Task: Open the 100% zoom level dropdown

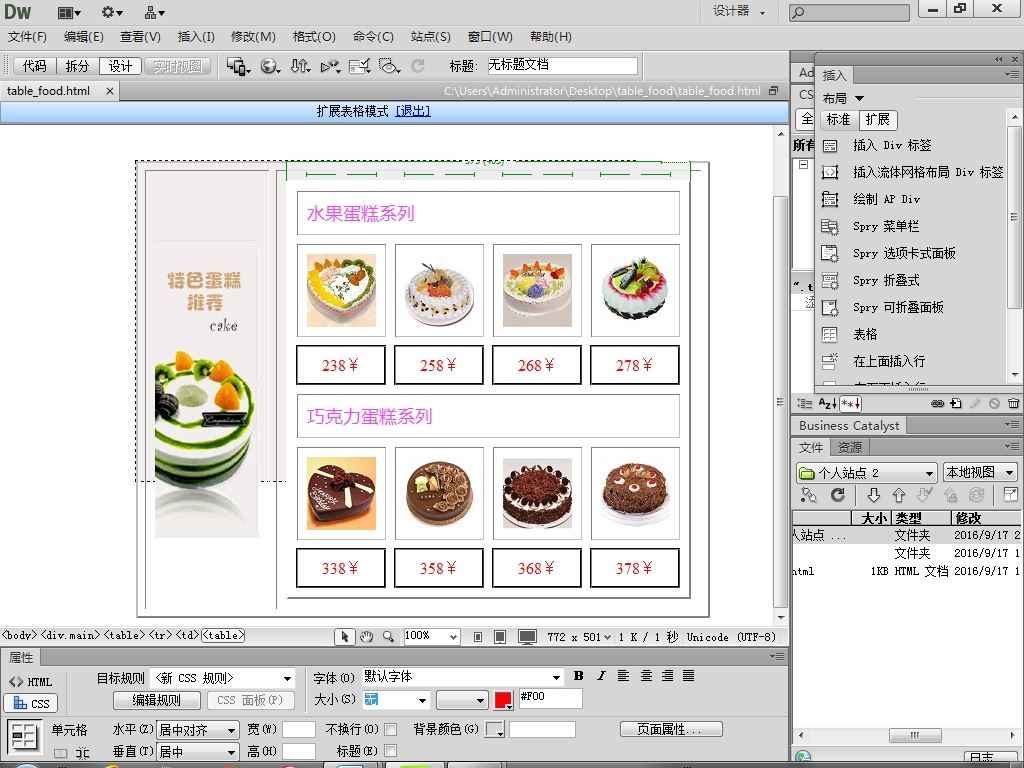Action: point(432,636)
